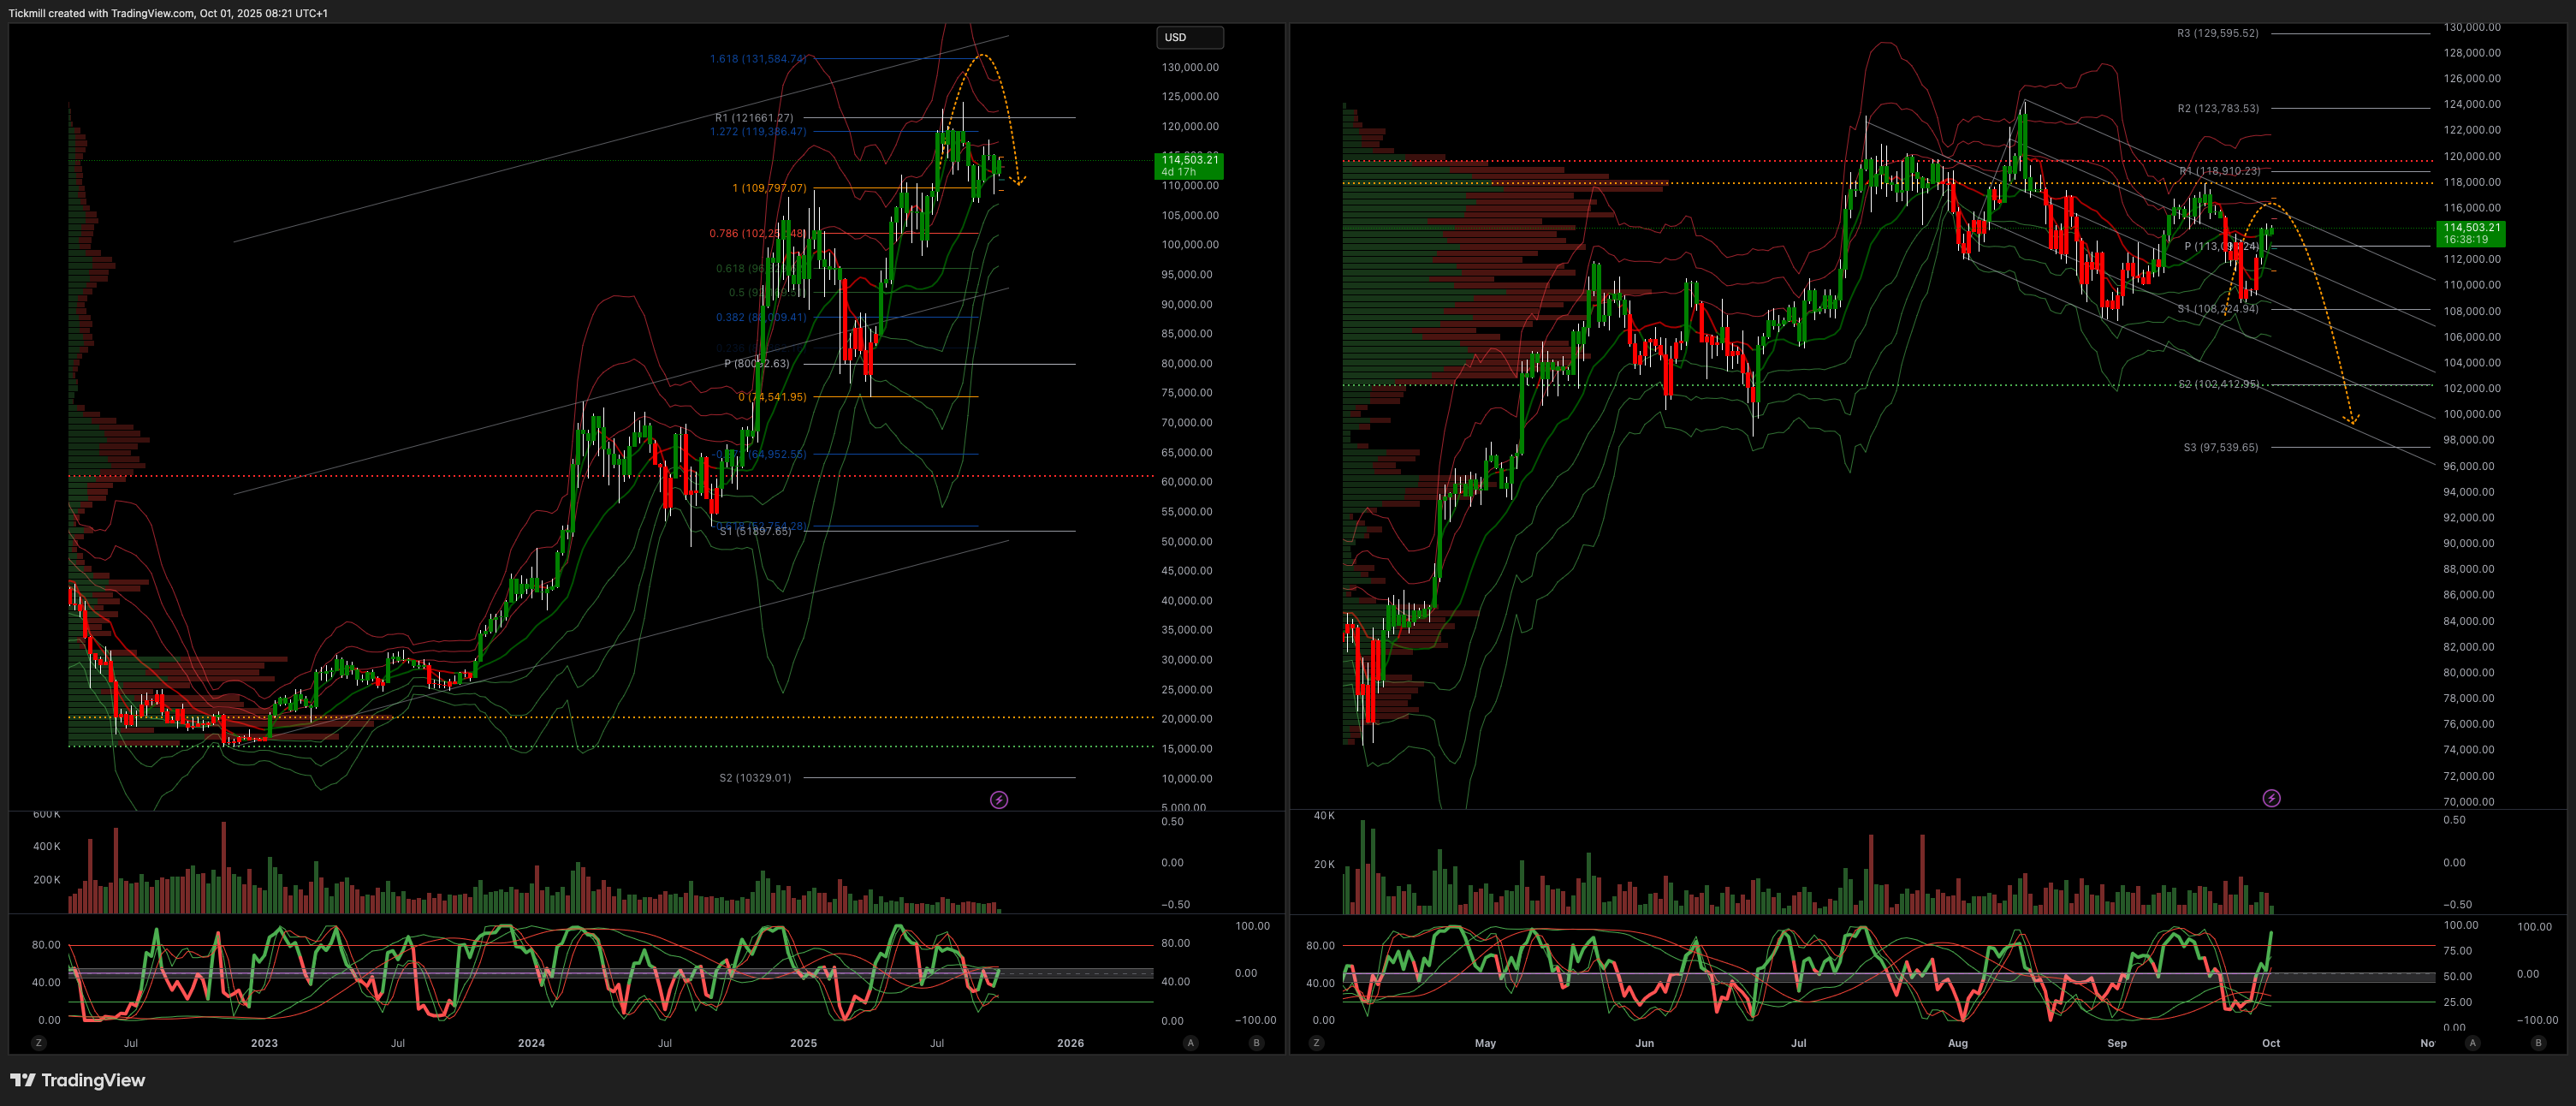Toggle B scale button on right chart
The image size is (2576, 1106).
tap(2538, 1043)
